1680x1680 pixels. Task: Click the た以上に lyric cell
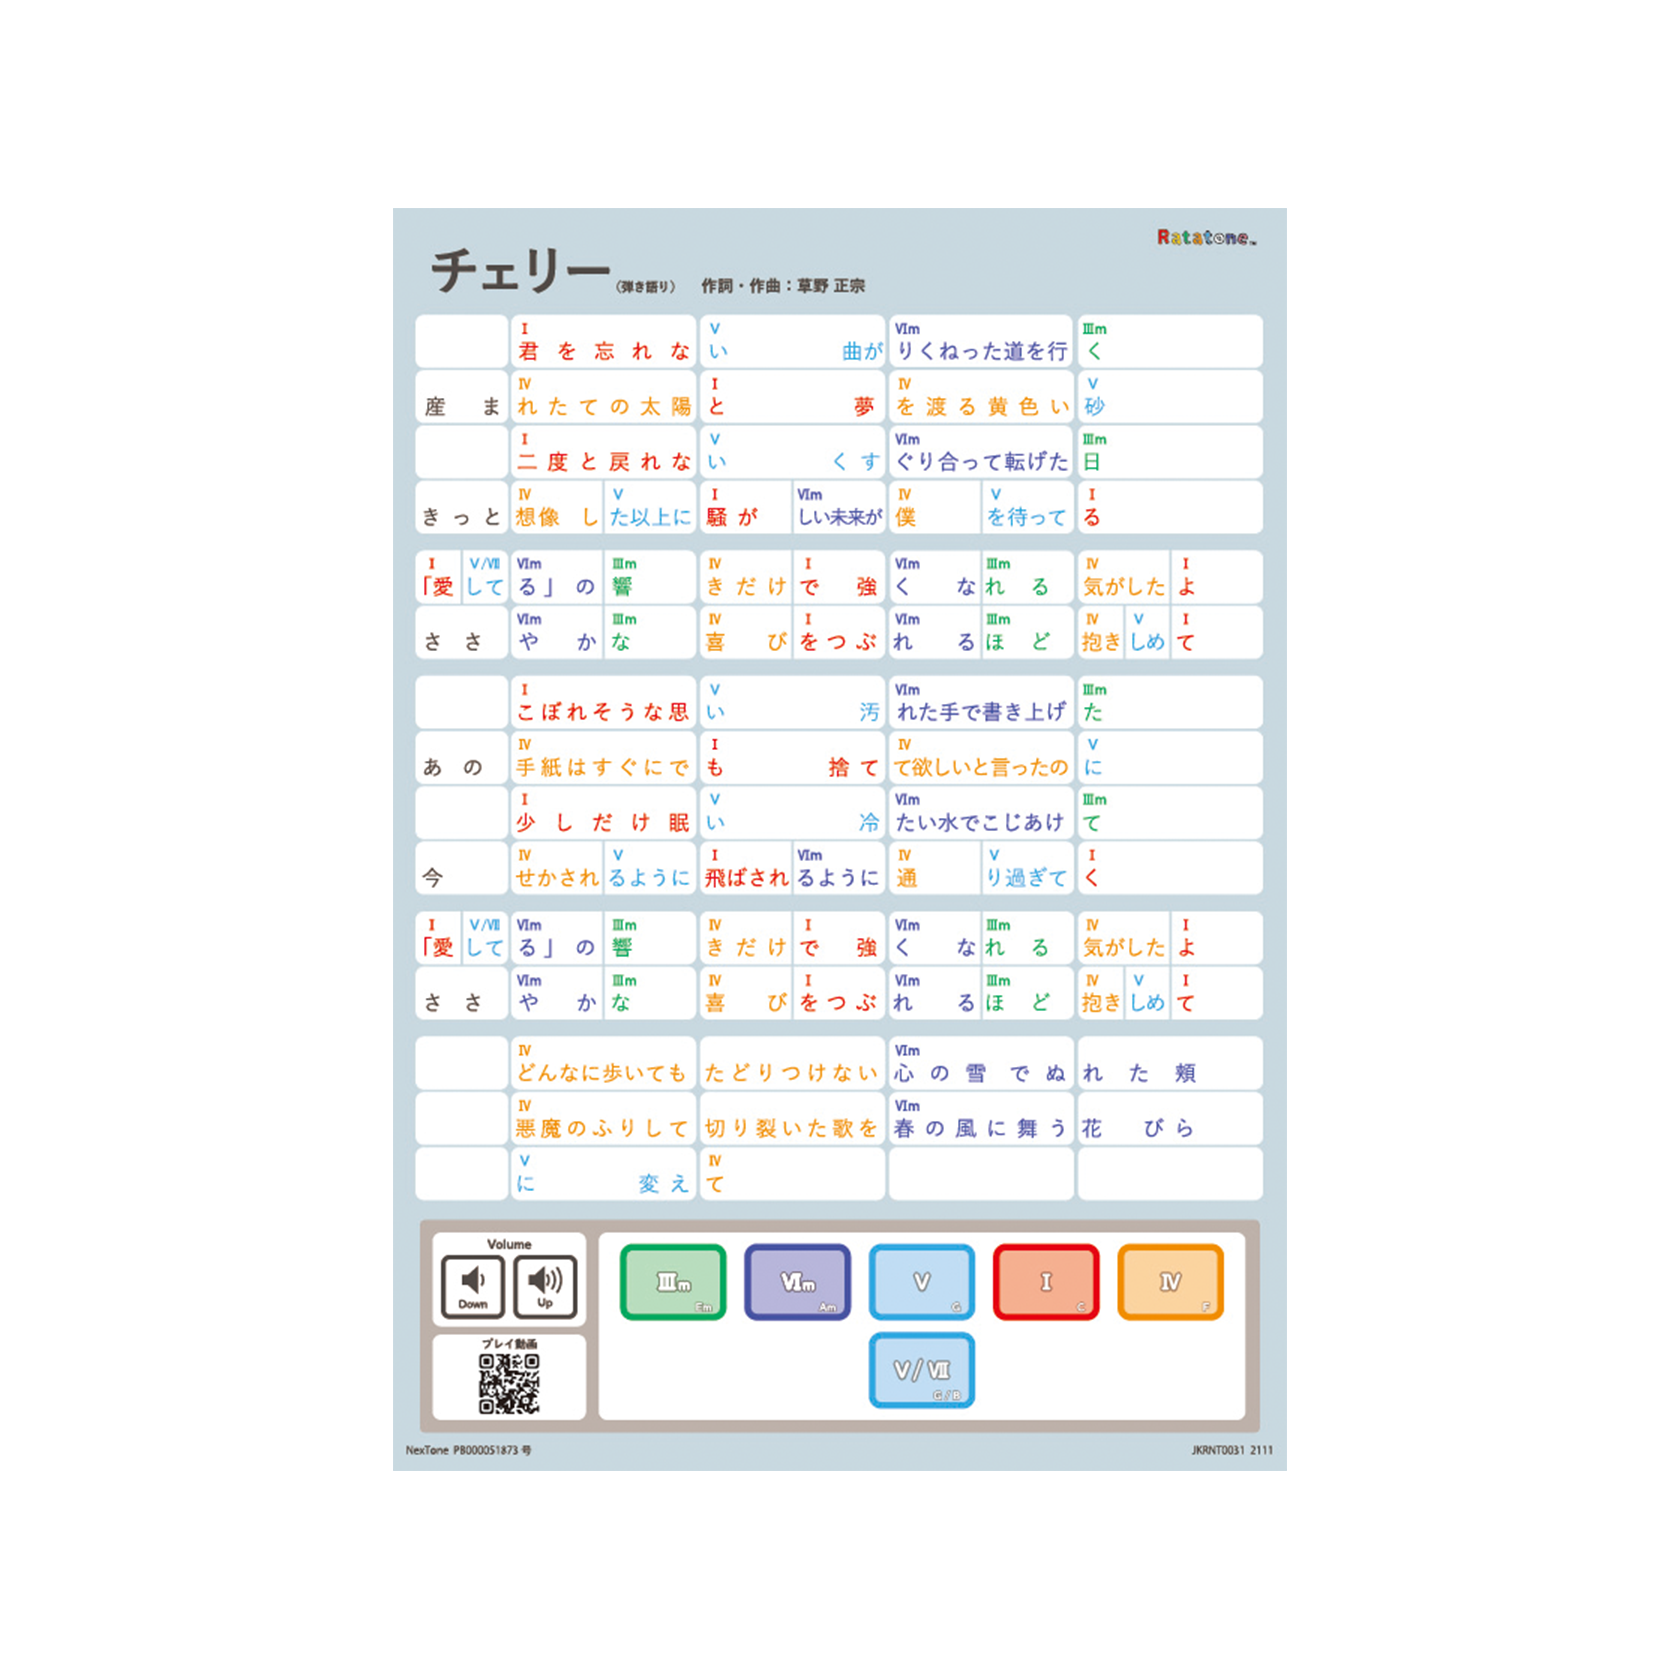(x=650, y=507)
